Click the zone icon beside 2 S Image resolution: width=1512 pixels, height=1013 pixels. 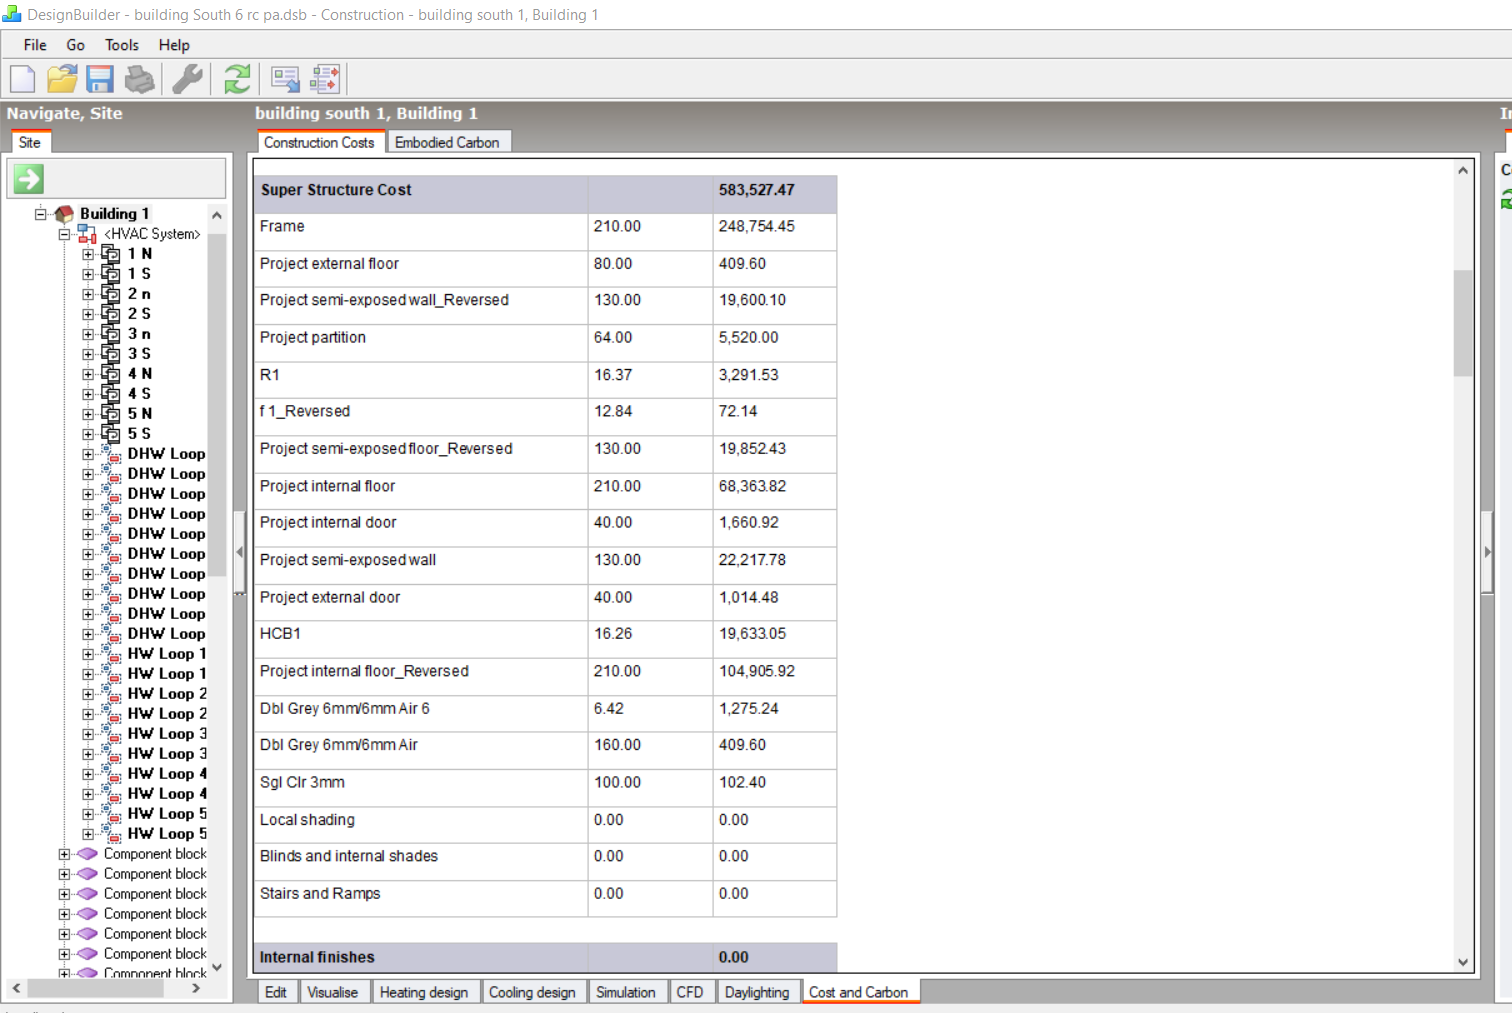111,314
